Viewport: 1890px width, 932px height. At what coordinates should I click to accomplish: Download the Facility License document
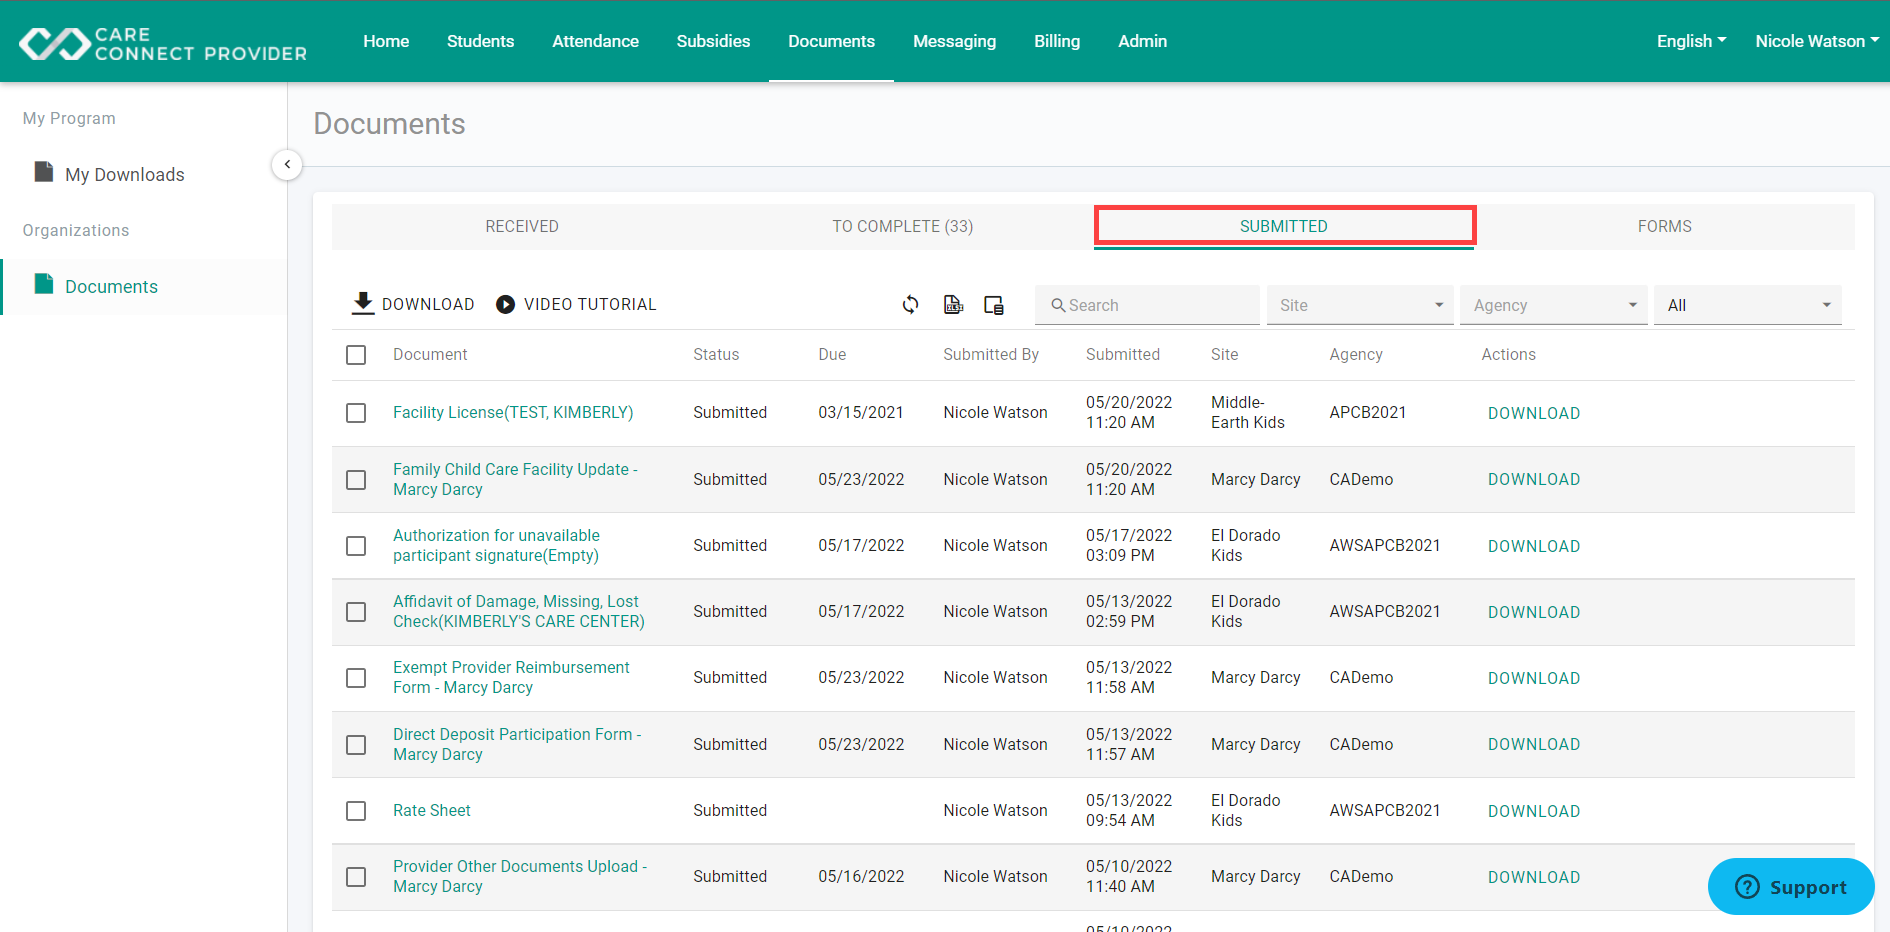click(x=1534, y=413)
